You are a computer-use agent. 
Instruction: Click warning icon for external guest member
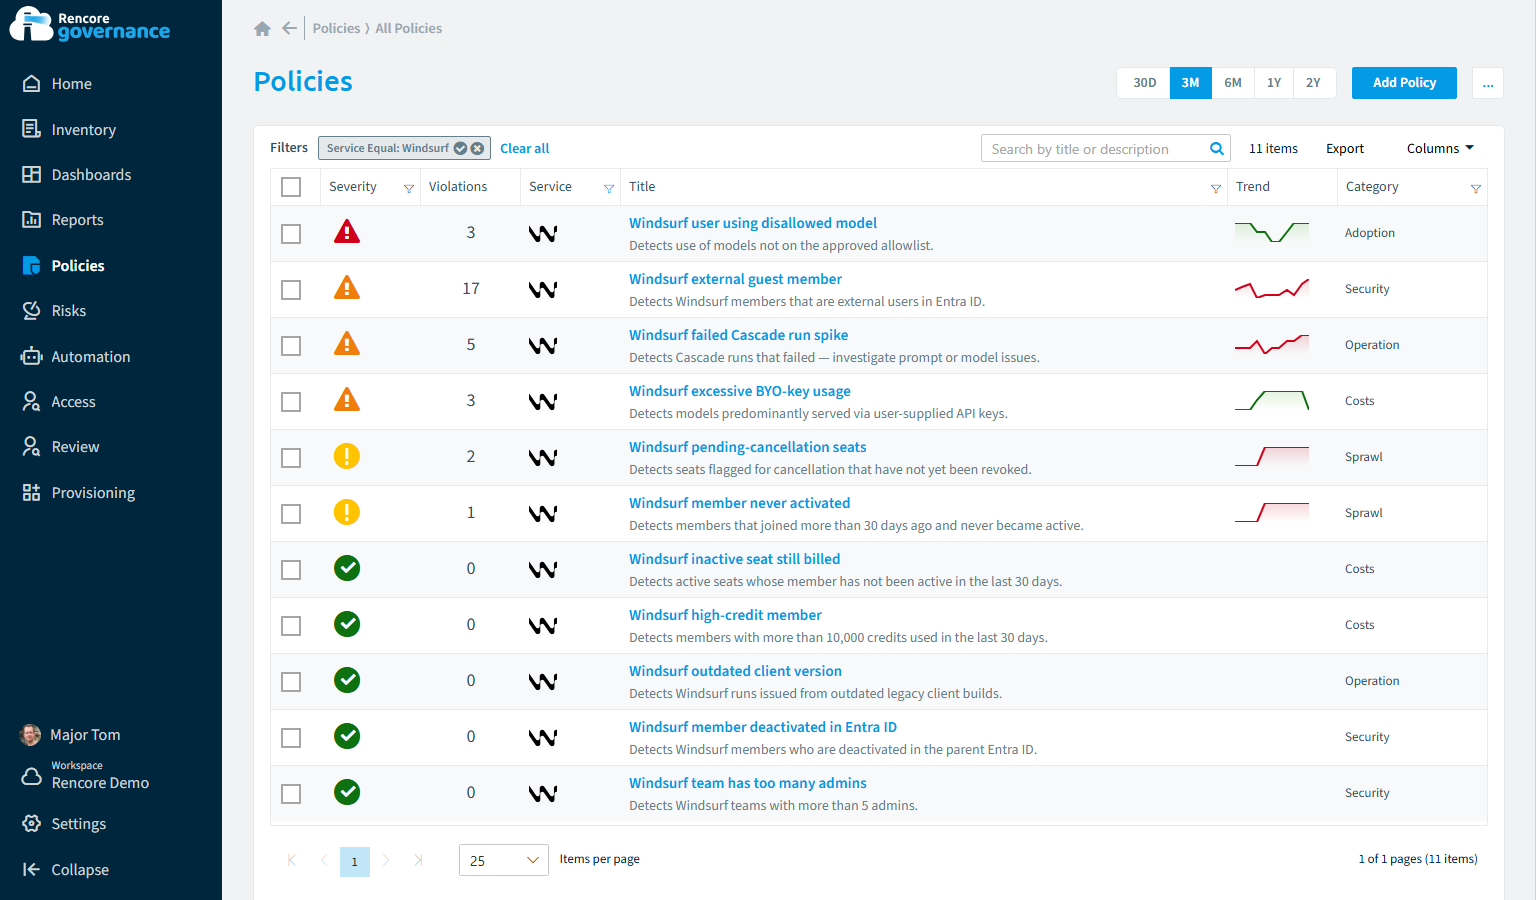click(347, 288)
